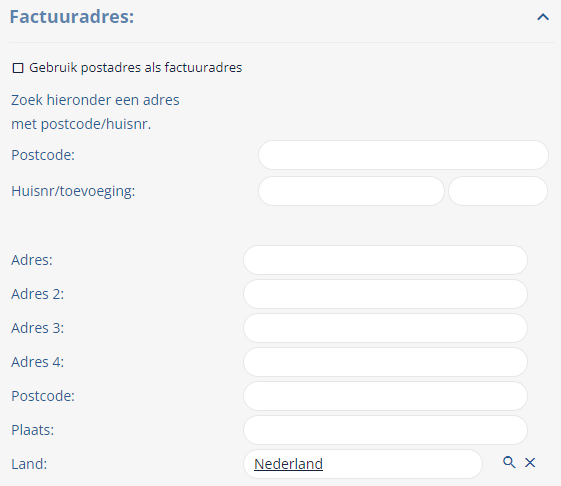Click into the Adres field
This screenshot has height=486, width=561.
[x=385, y=260]
